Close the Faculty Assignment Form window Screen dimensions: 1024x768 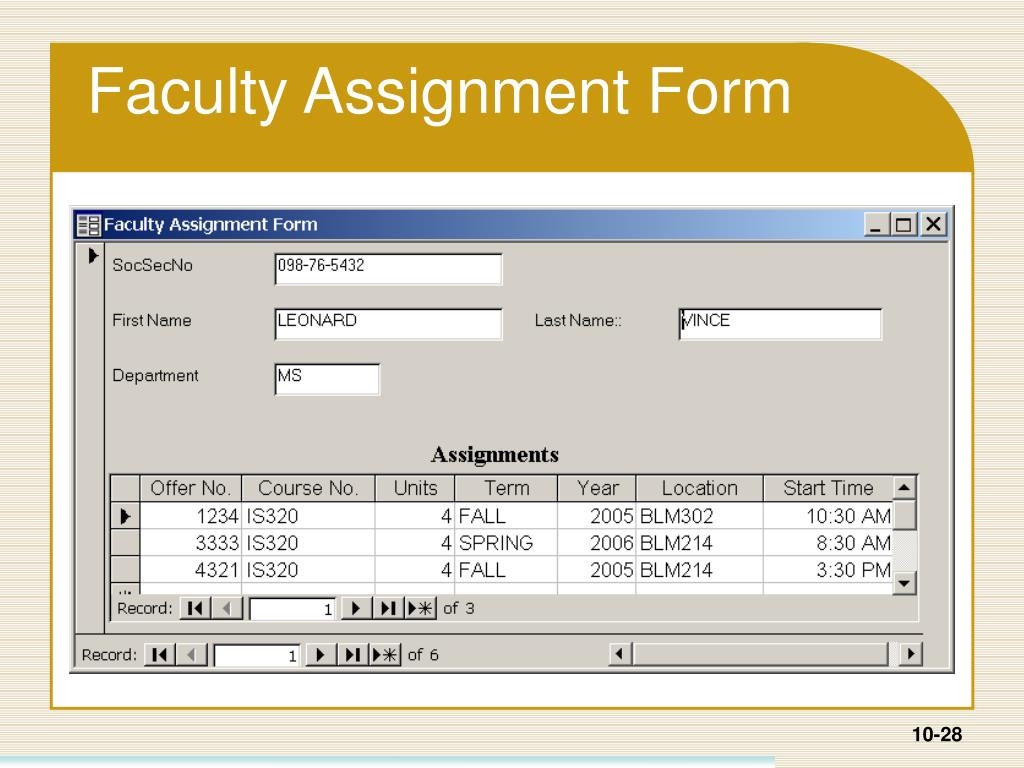point(933,225)
